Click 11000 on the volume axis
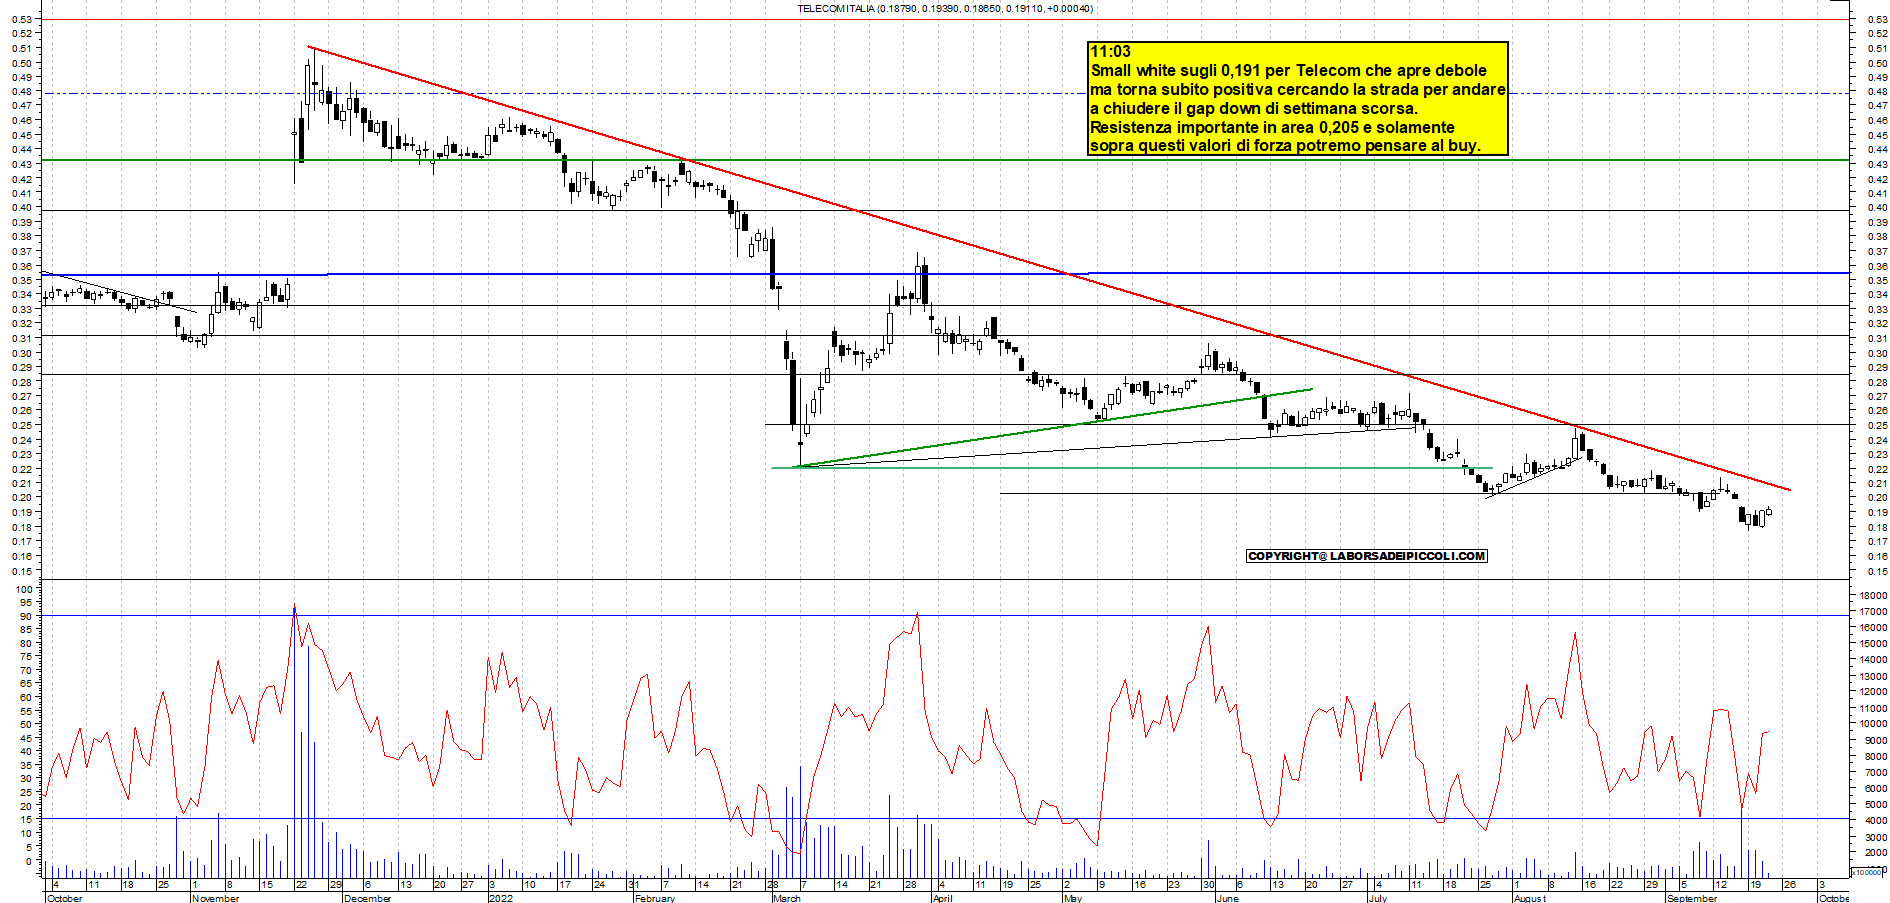1890x903 pixels. pos(1873,708)
